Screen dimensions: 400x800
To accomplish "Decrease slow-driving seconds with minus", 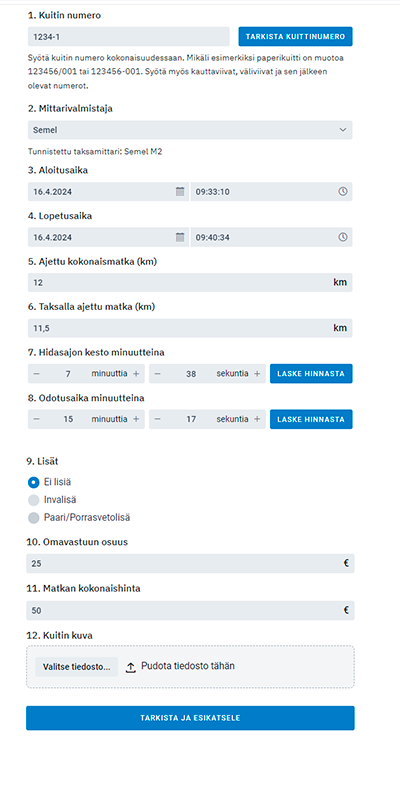I will [158, 373].
